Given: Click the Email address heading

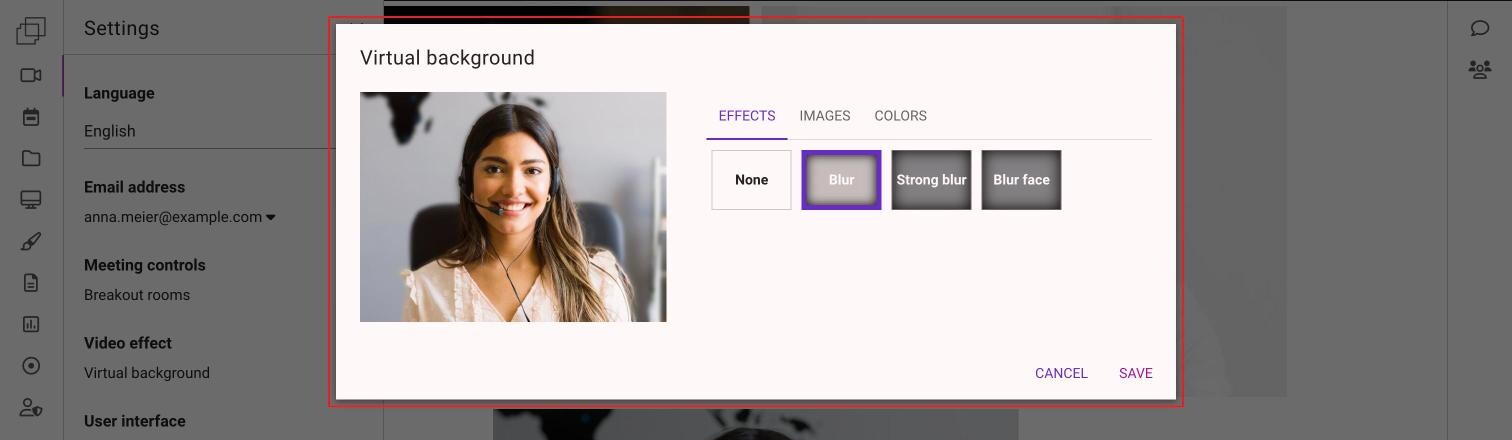Looking at the screenshot, I should 134,187.
